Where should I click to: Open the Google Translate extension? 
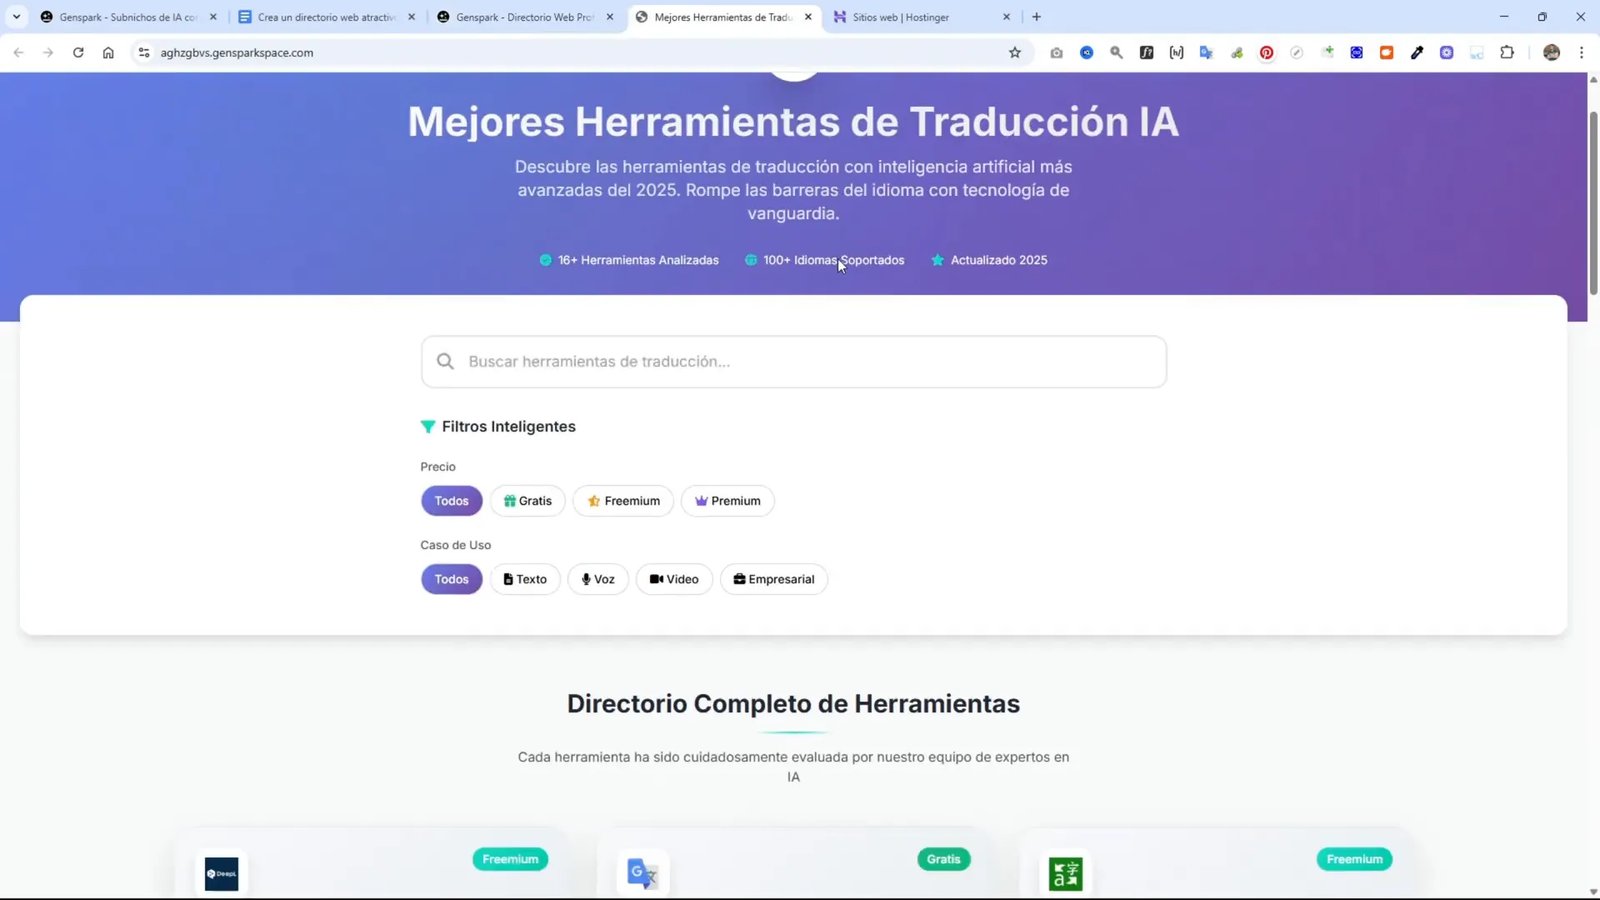coord(1208,53)
